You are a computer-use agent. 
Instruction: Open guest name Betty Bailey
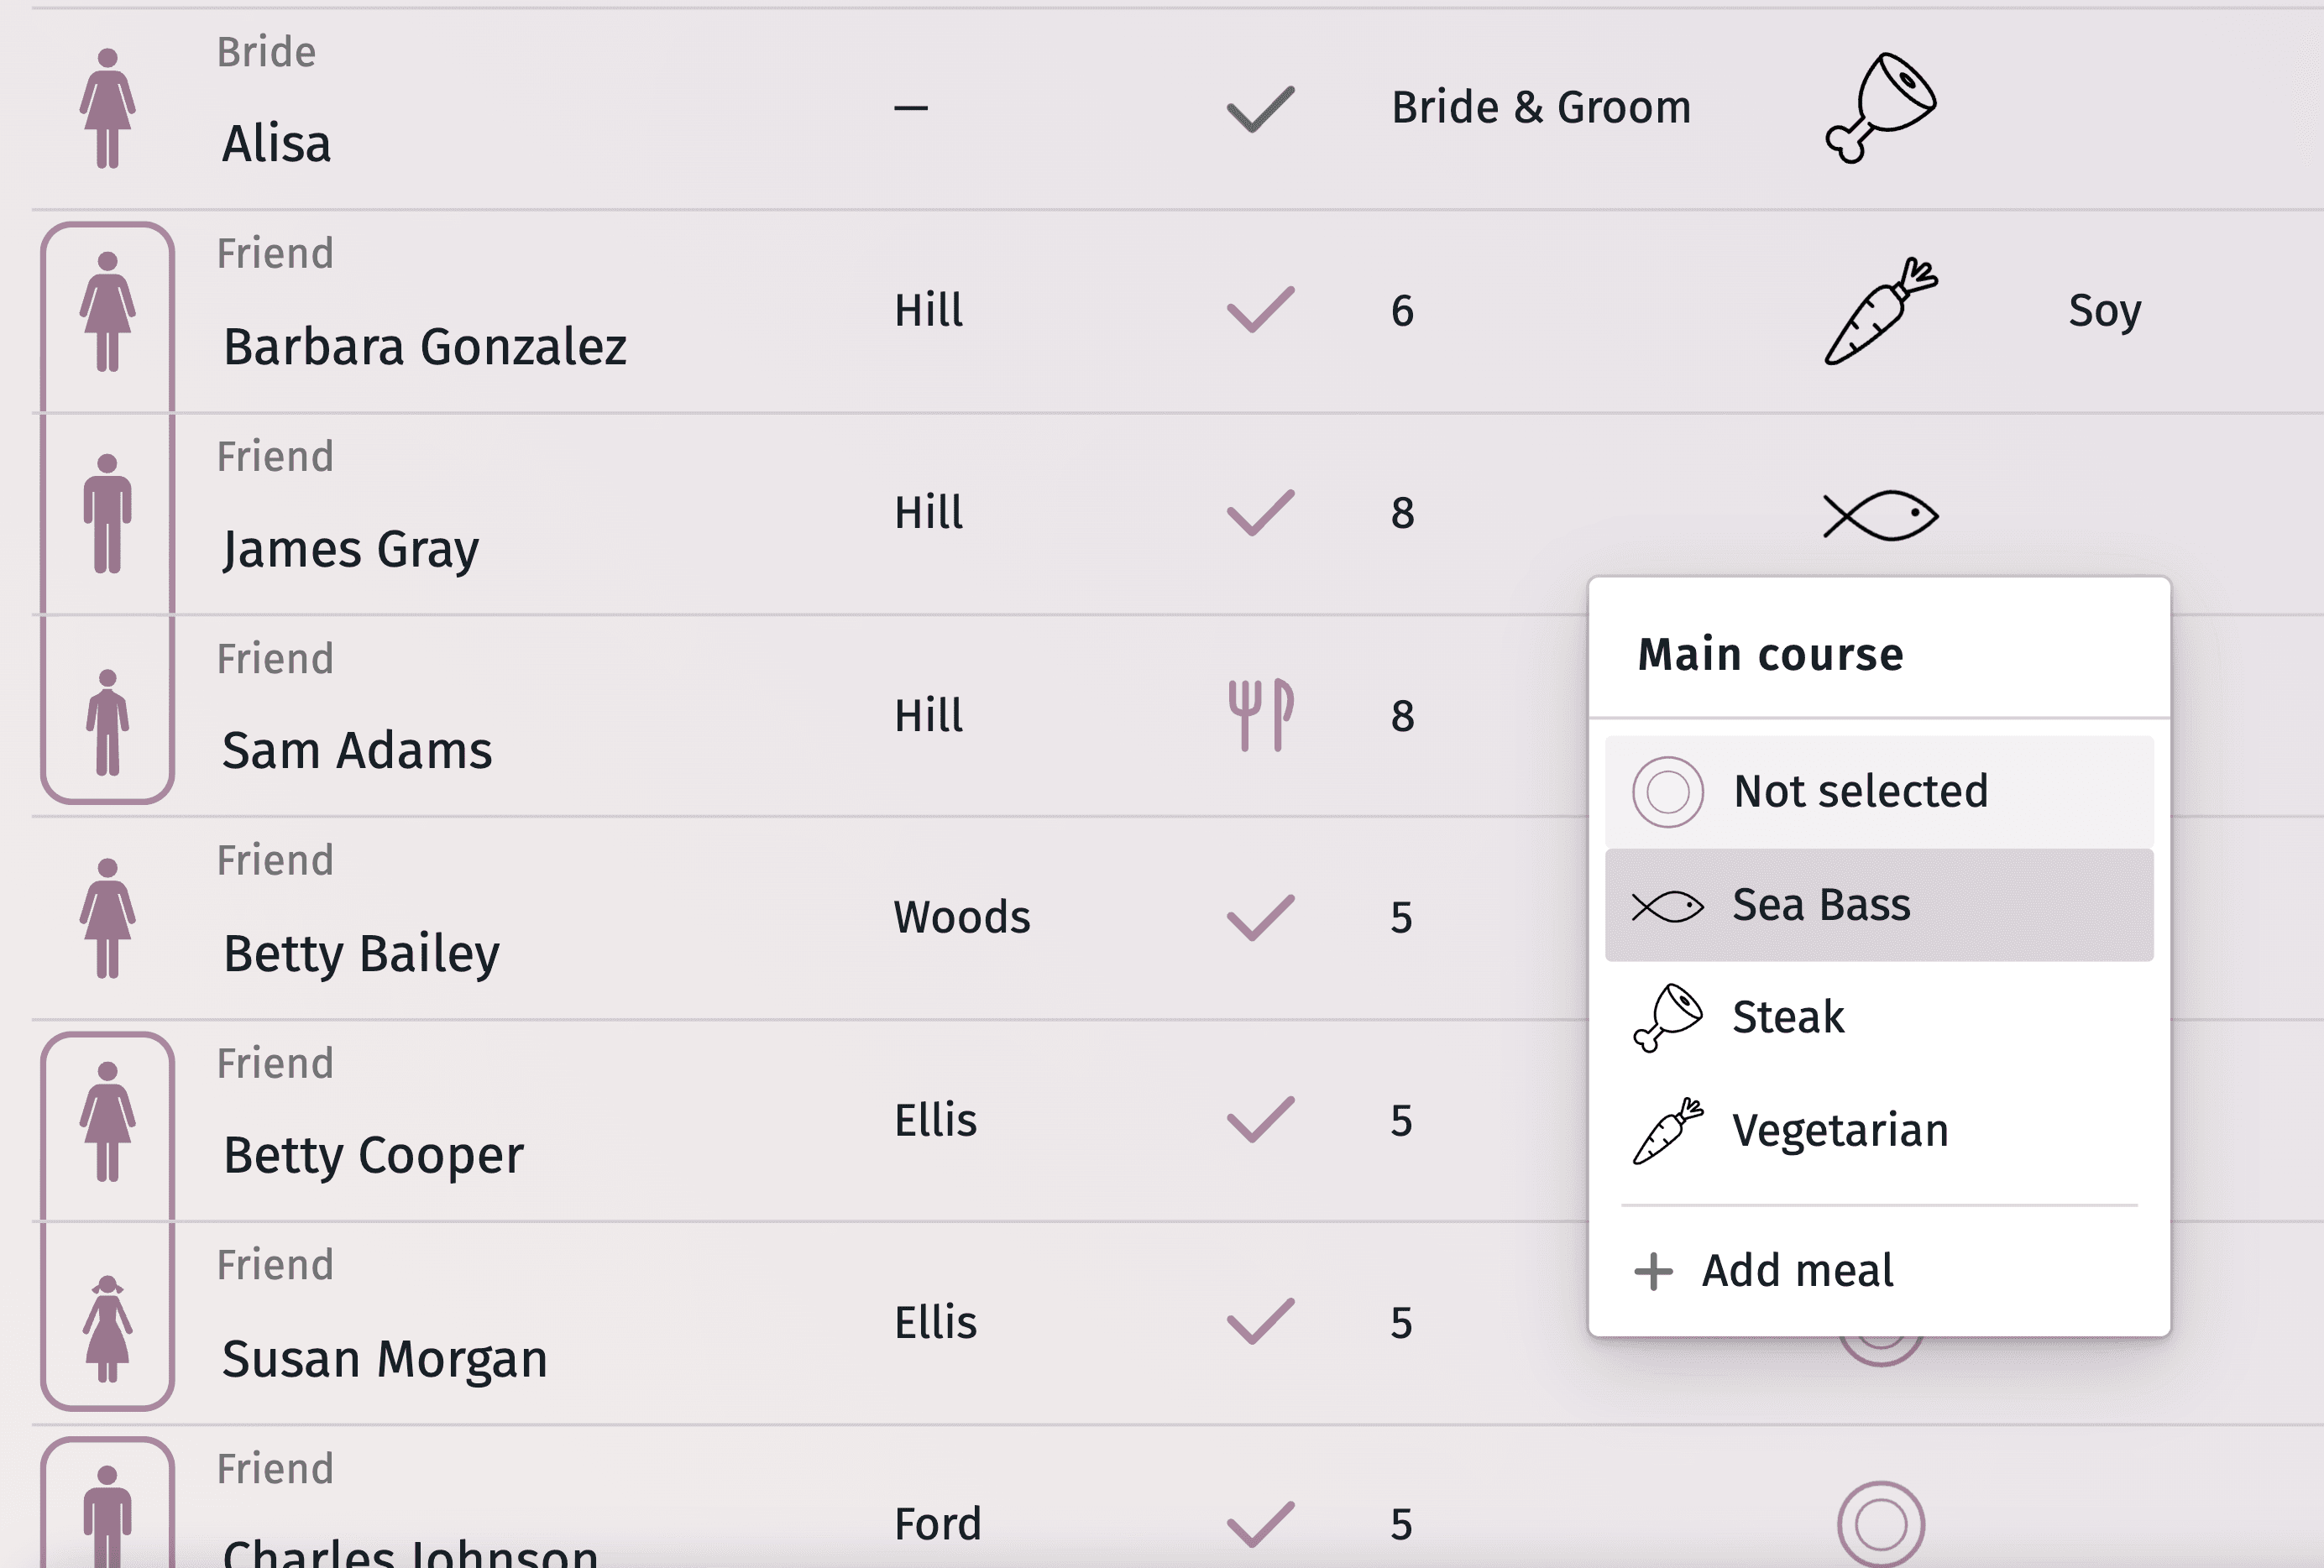(361, 953)
